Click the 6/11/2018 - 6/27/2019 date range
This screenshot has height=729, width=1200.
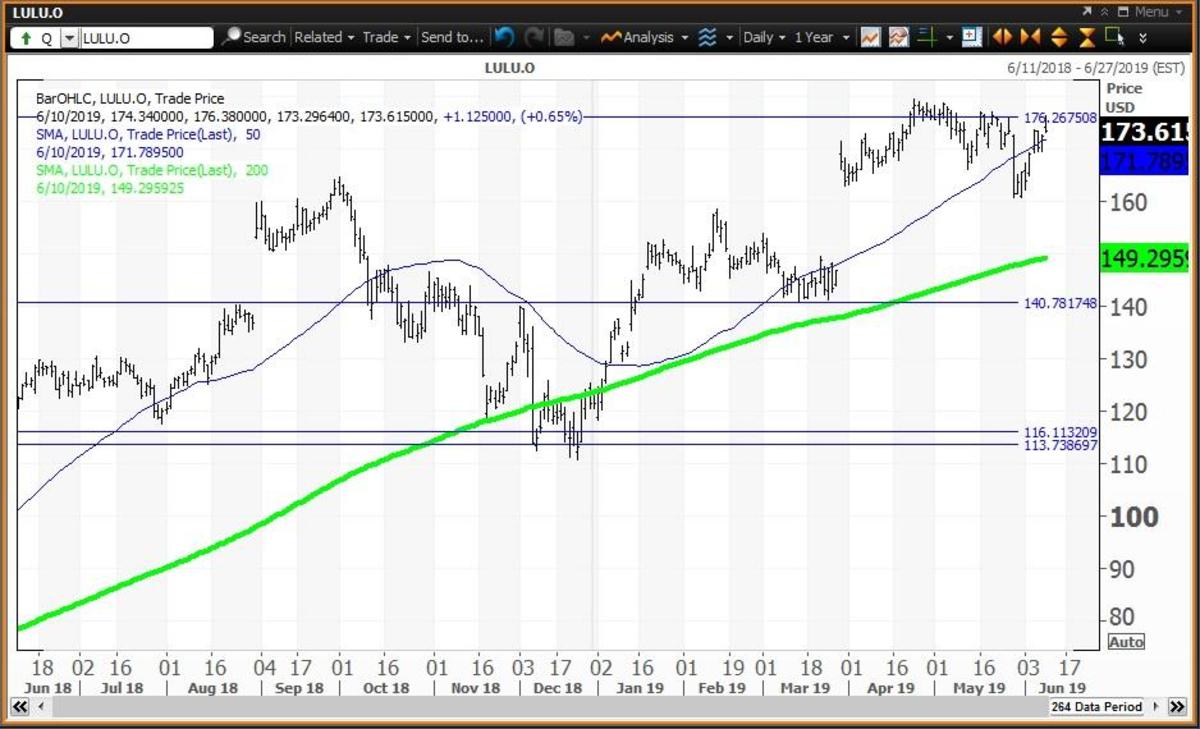point(1095,68)
